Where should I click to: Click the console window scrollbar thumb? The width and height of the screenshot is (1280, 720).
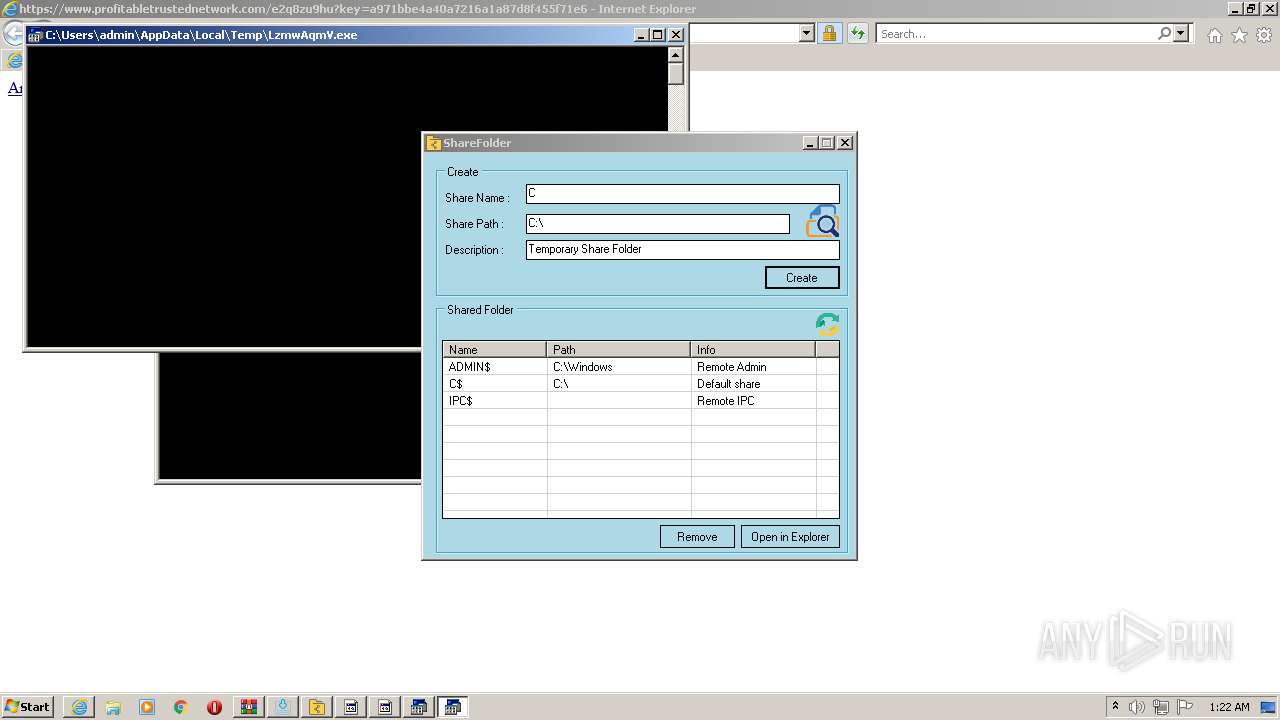point(676,74)
